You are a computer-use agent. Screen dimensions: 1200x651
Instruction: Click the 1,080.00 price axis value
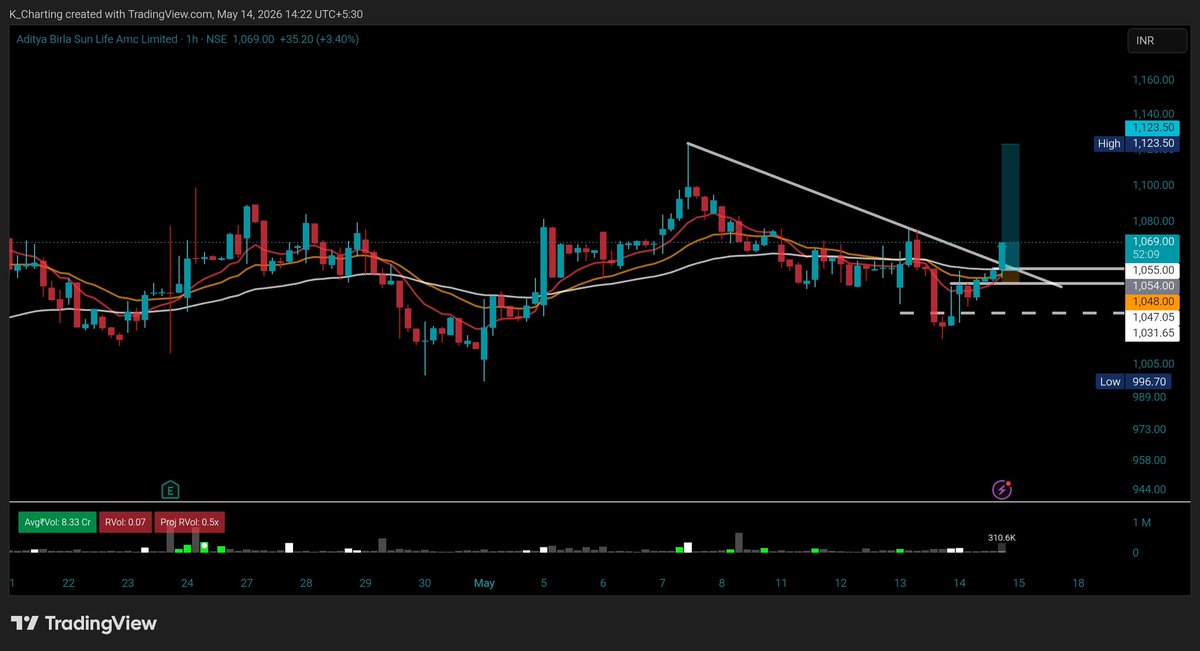(1153, 221)
